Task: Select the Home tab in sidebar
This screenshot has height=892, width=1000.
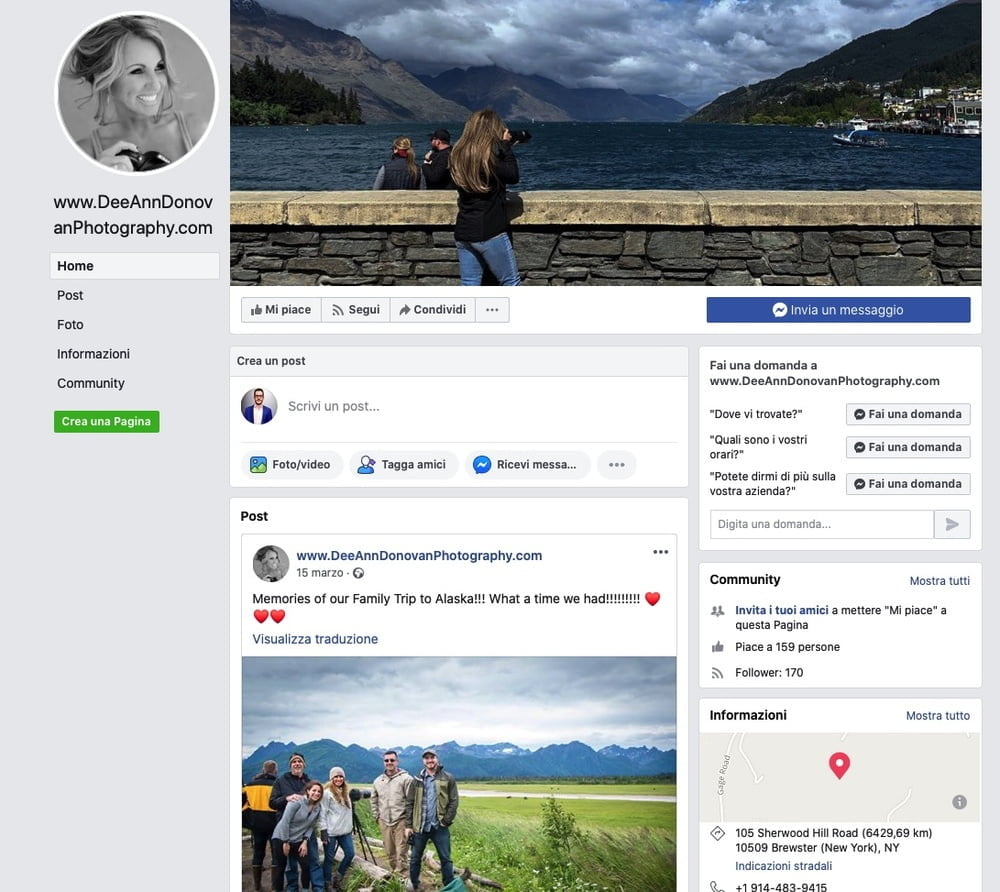Action: pos(135,266)
